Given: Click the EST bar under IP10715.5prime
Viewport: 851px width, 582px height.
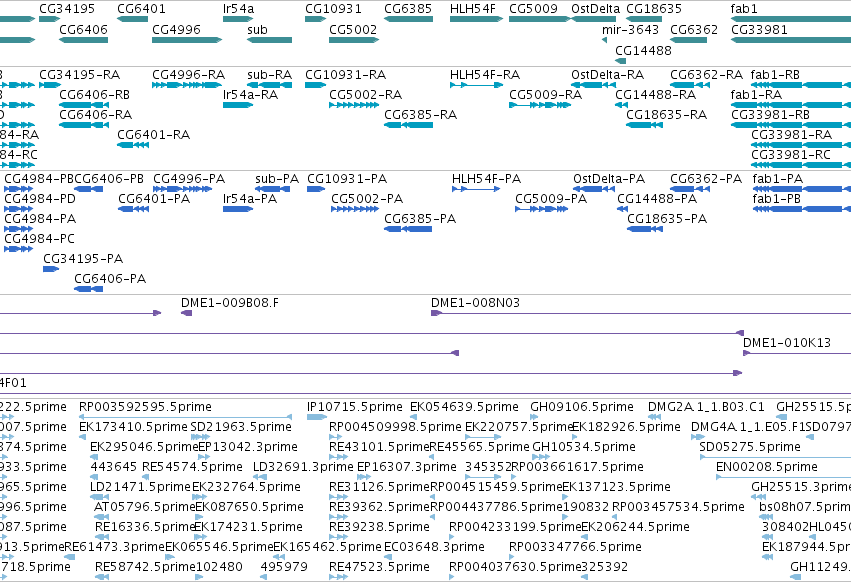Looking at the screenshot, I should click(316, 417).
